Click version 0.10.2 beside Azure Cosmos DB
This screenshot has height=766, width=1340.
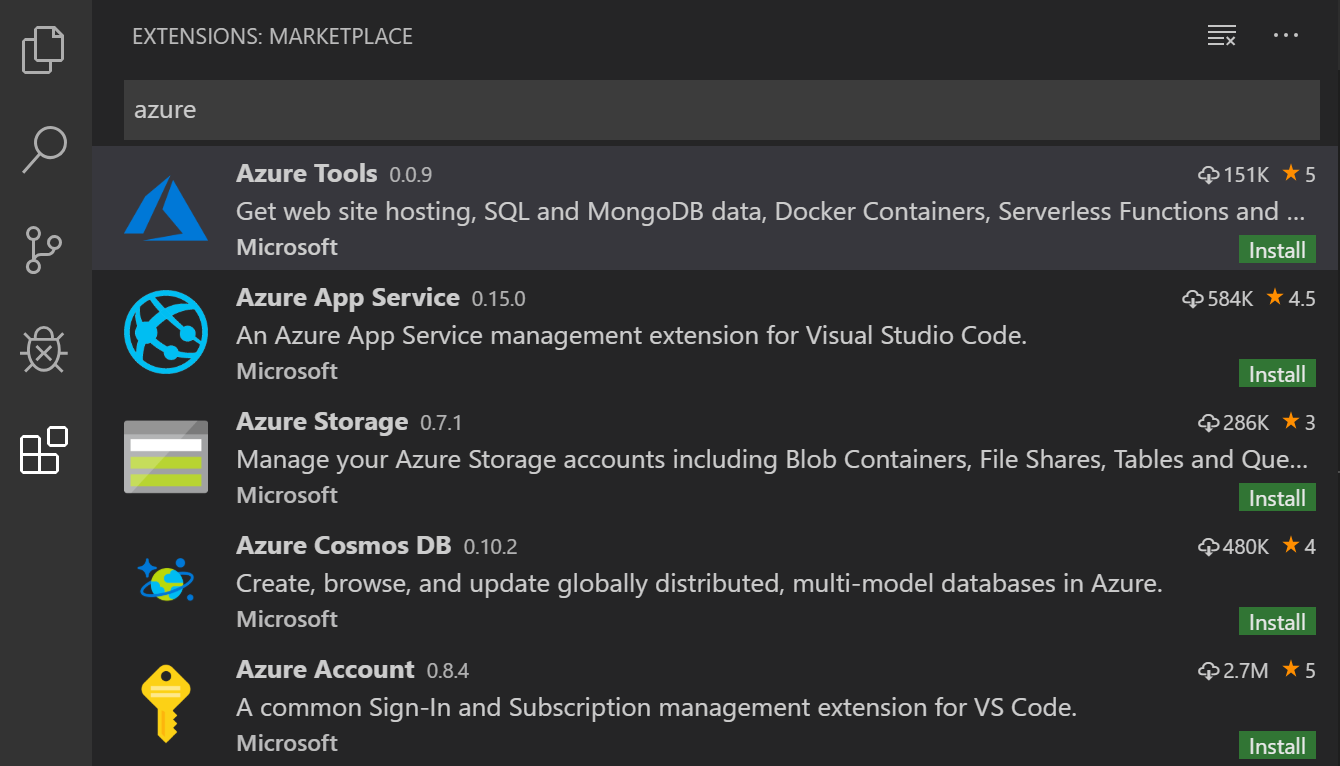tap(490, 547)
